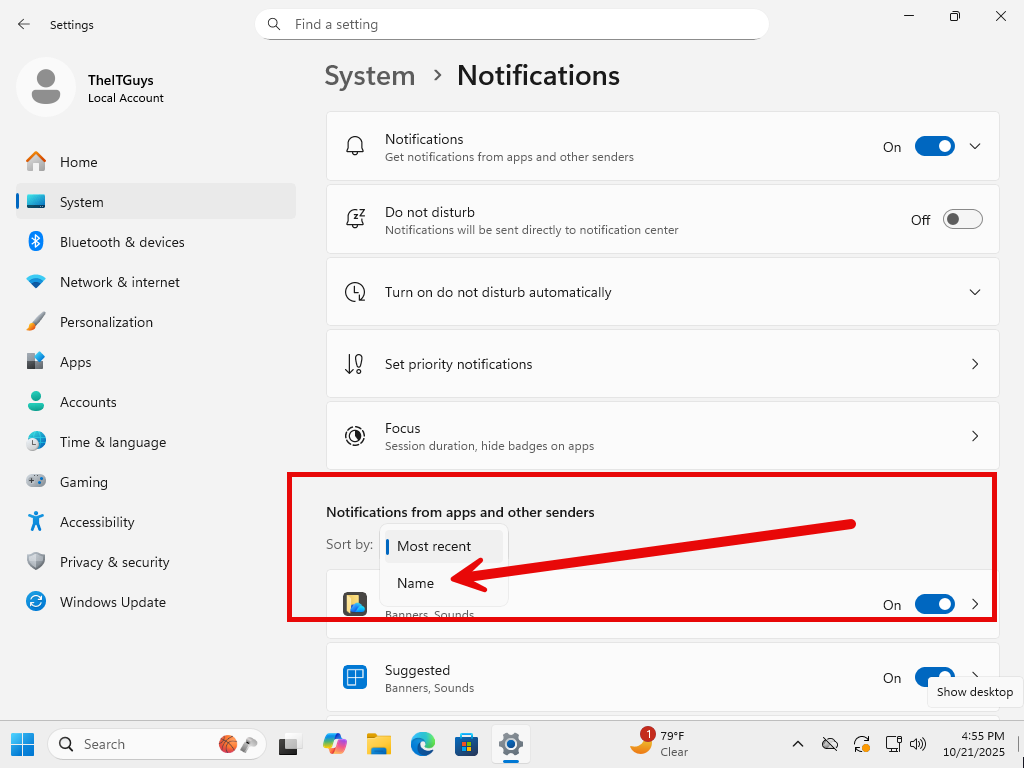The image size is (1024, 768).
Task: Toggle off Suggested notifications
Action: pyautogui.click(x=934, y=678)
